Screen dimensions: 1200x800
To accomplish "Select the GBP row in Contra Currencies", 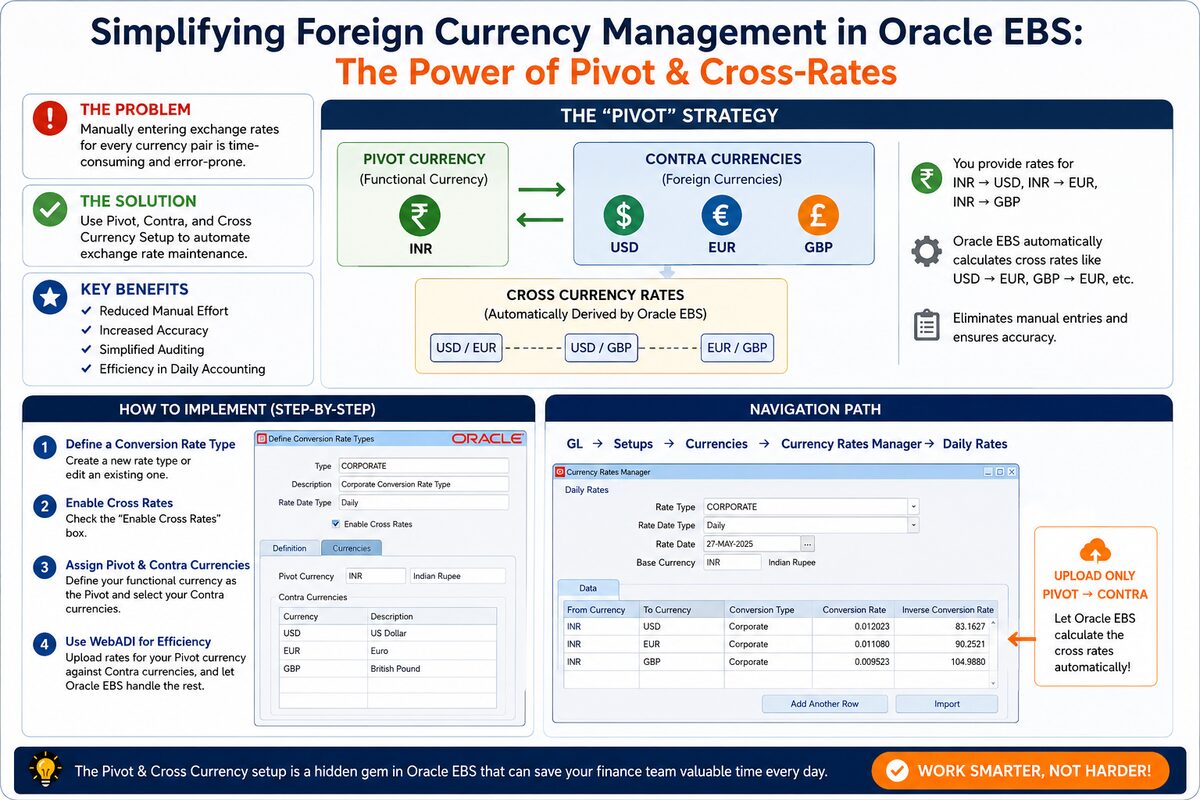I will coord(387,669).
